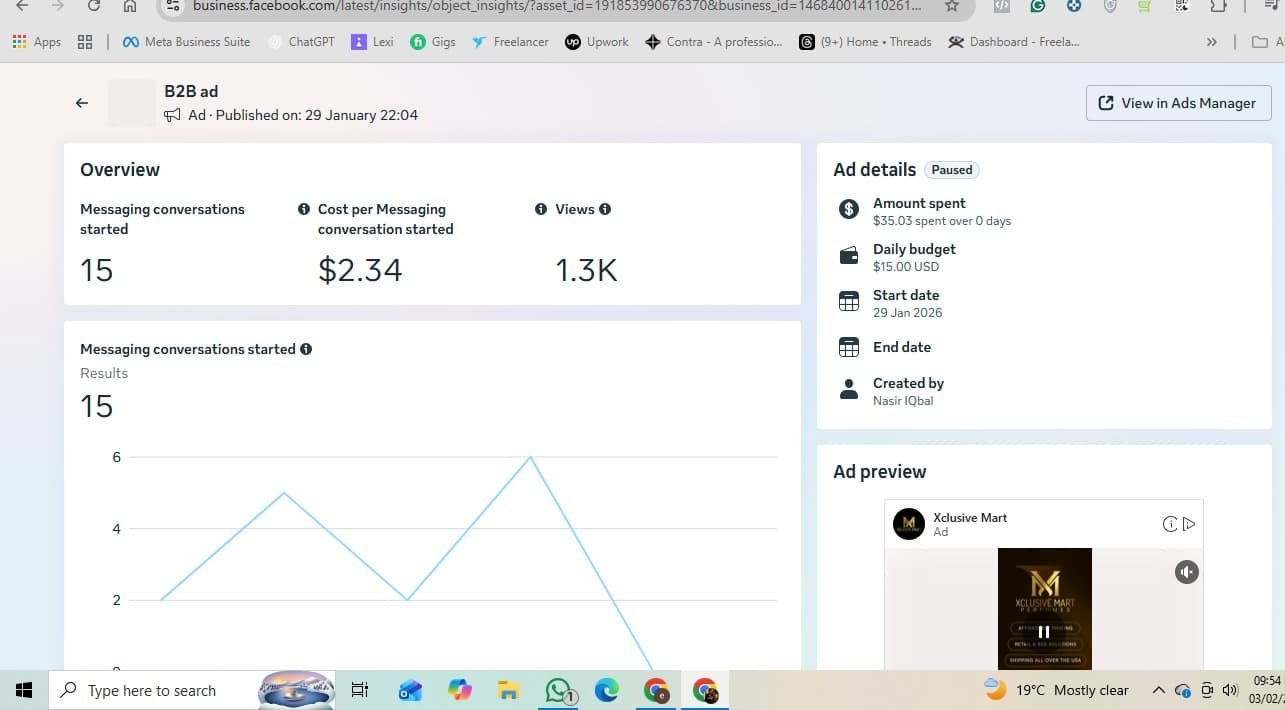Open File Explorer from the taskbar

(x=509, y=690)
